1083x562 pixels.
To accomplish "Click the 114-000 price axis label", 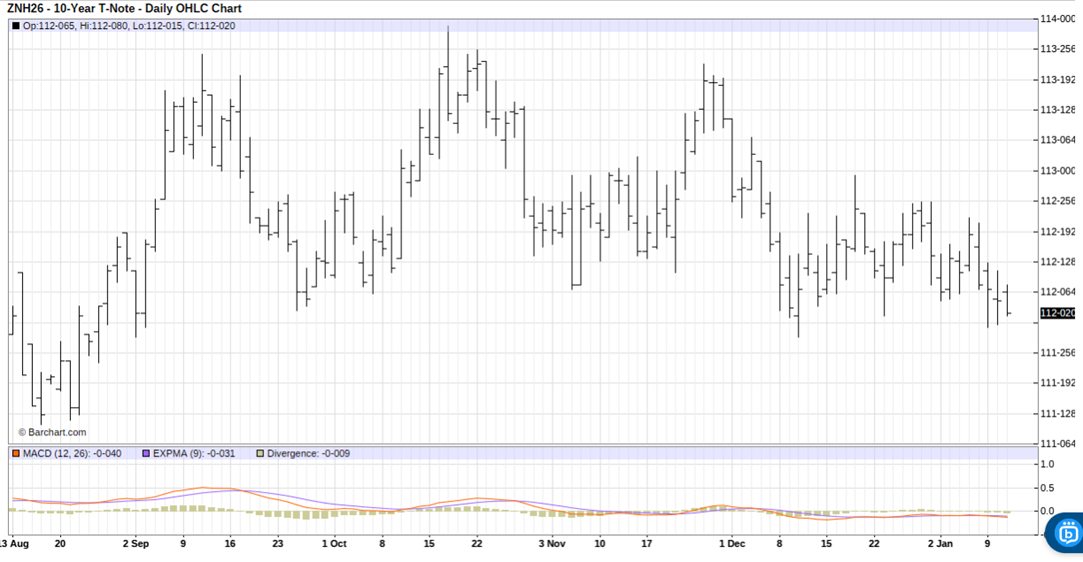I will (1058, 19).
